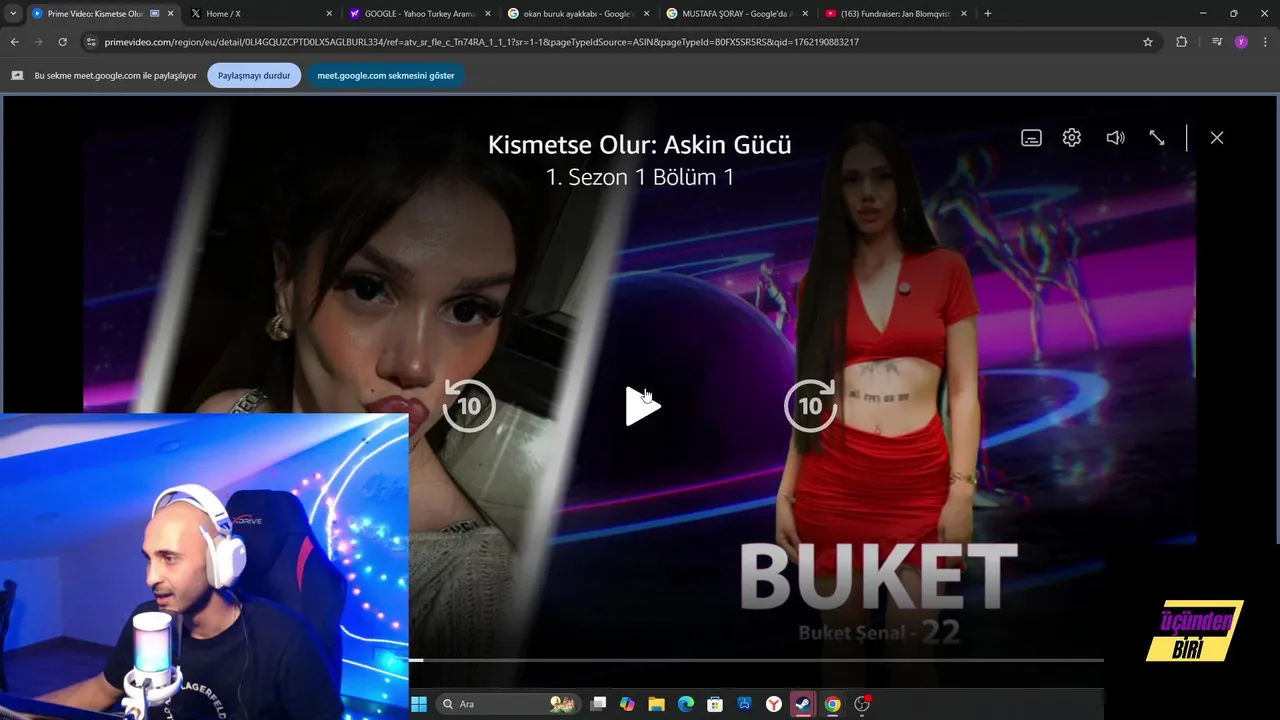This screenshot has width=1280, height=720.
Task: Enter fullscreen with the diagonal arrows icon
Action: click(x=1157, y=138)
